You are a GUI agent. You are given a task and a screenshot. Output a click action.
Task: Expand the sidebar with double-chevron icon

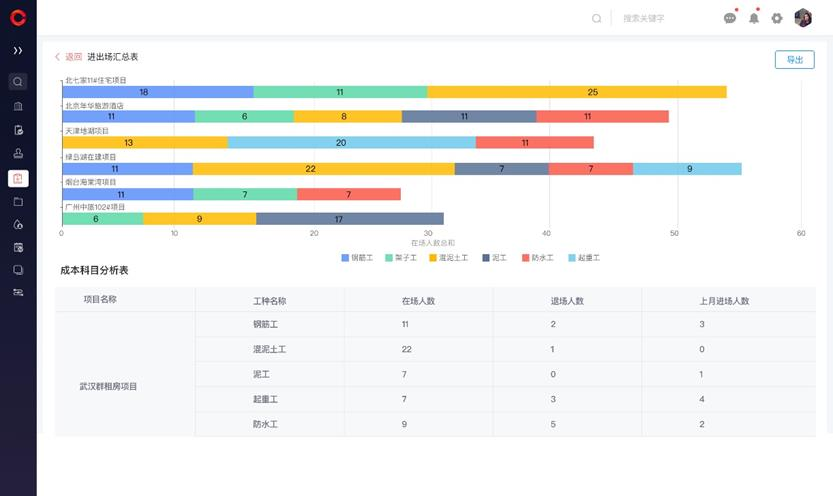click(18, 50)
